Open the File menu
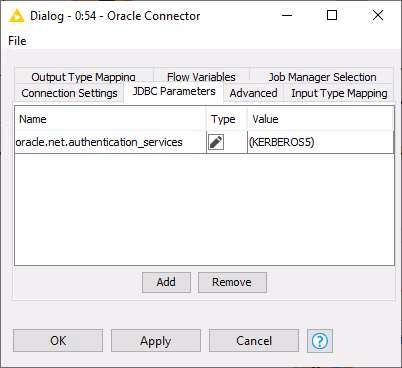The image size is (402, 368). pos(17,41)
